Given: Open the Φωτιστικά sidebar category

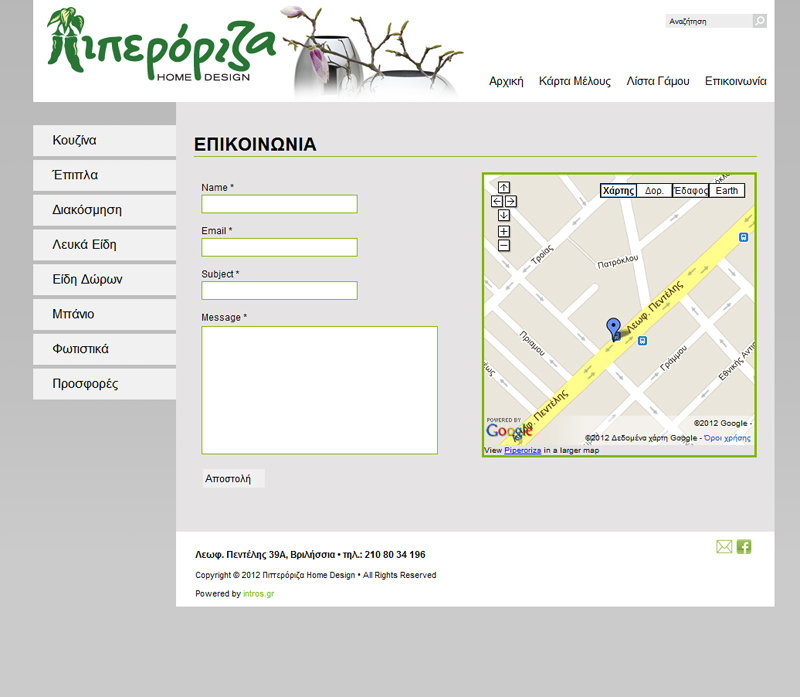Looking at the screenshot, I should tap(104, 349).
